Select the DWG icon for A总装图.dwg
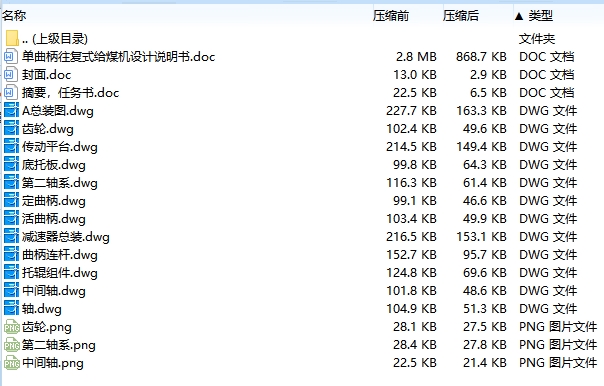604x386 pixels. 11,111
